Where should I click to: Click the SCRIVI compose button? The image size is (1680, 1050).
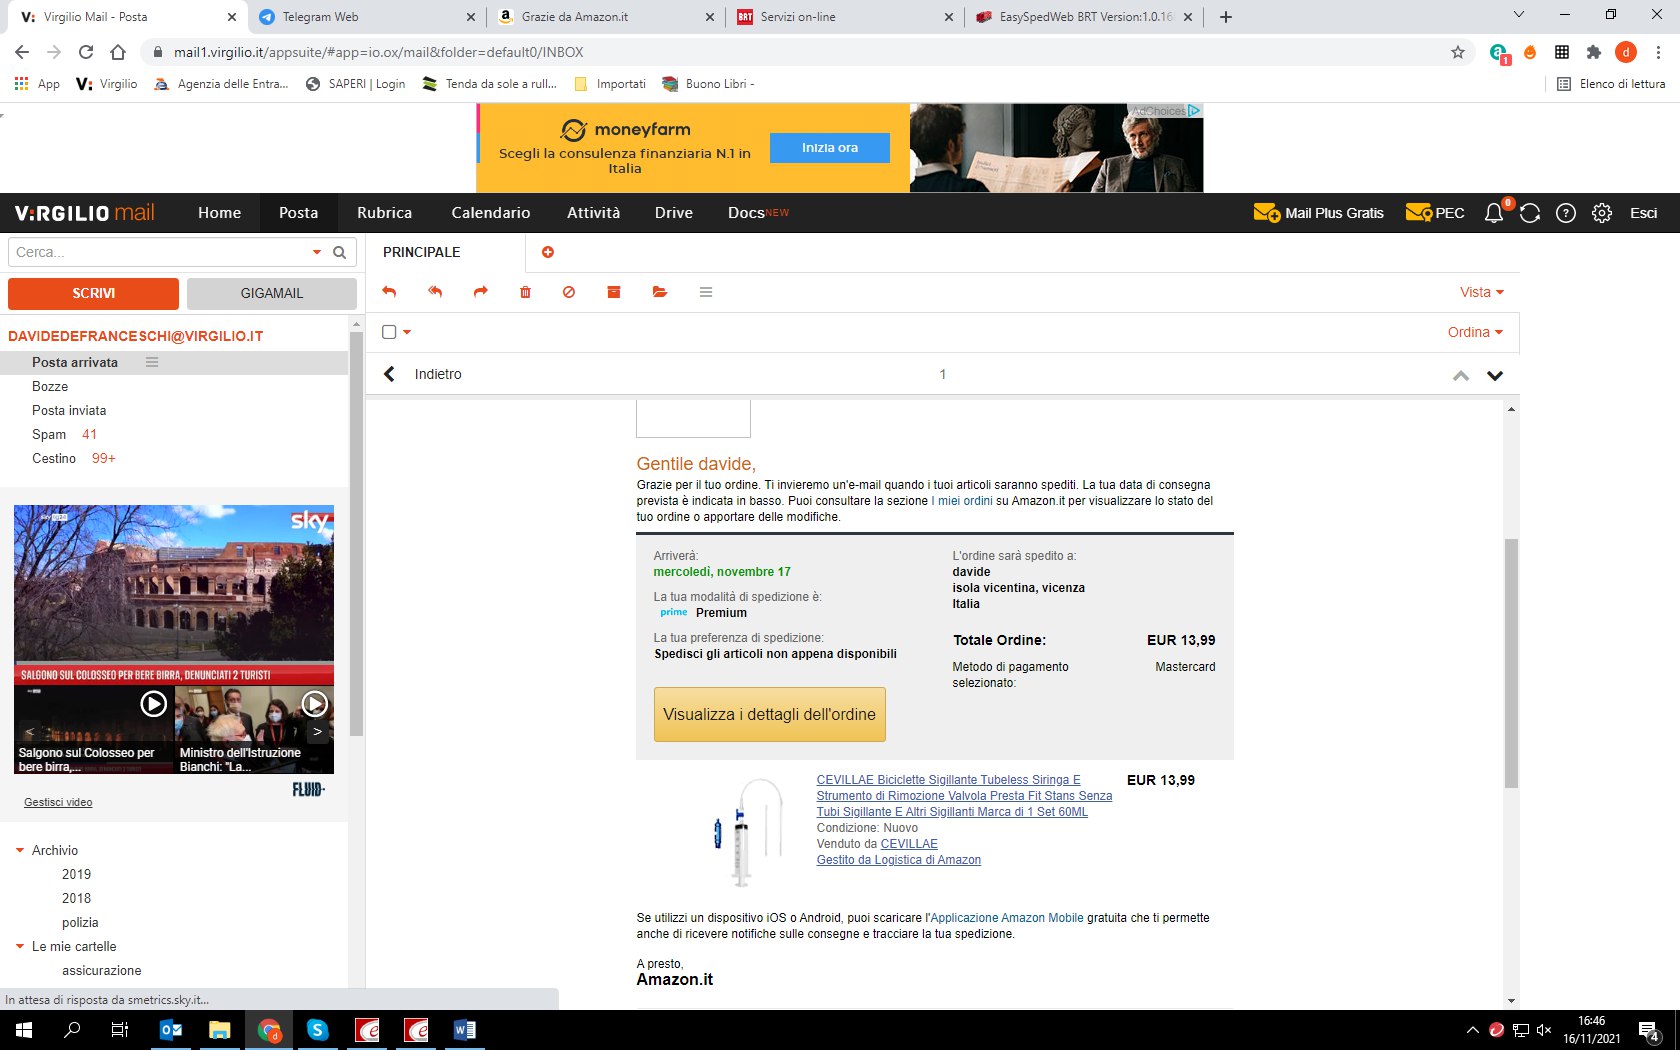tap(93, 293)
